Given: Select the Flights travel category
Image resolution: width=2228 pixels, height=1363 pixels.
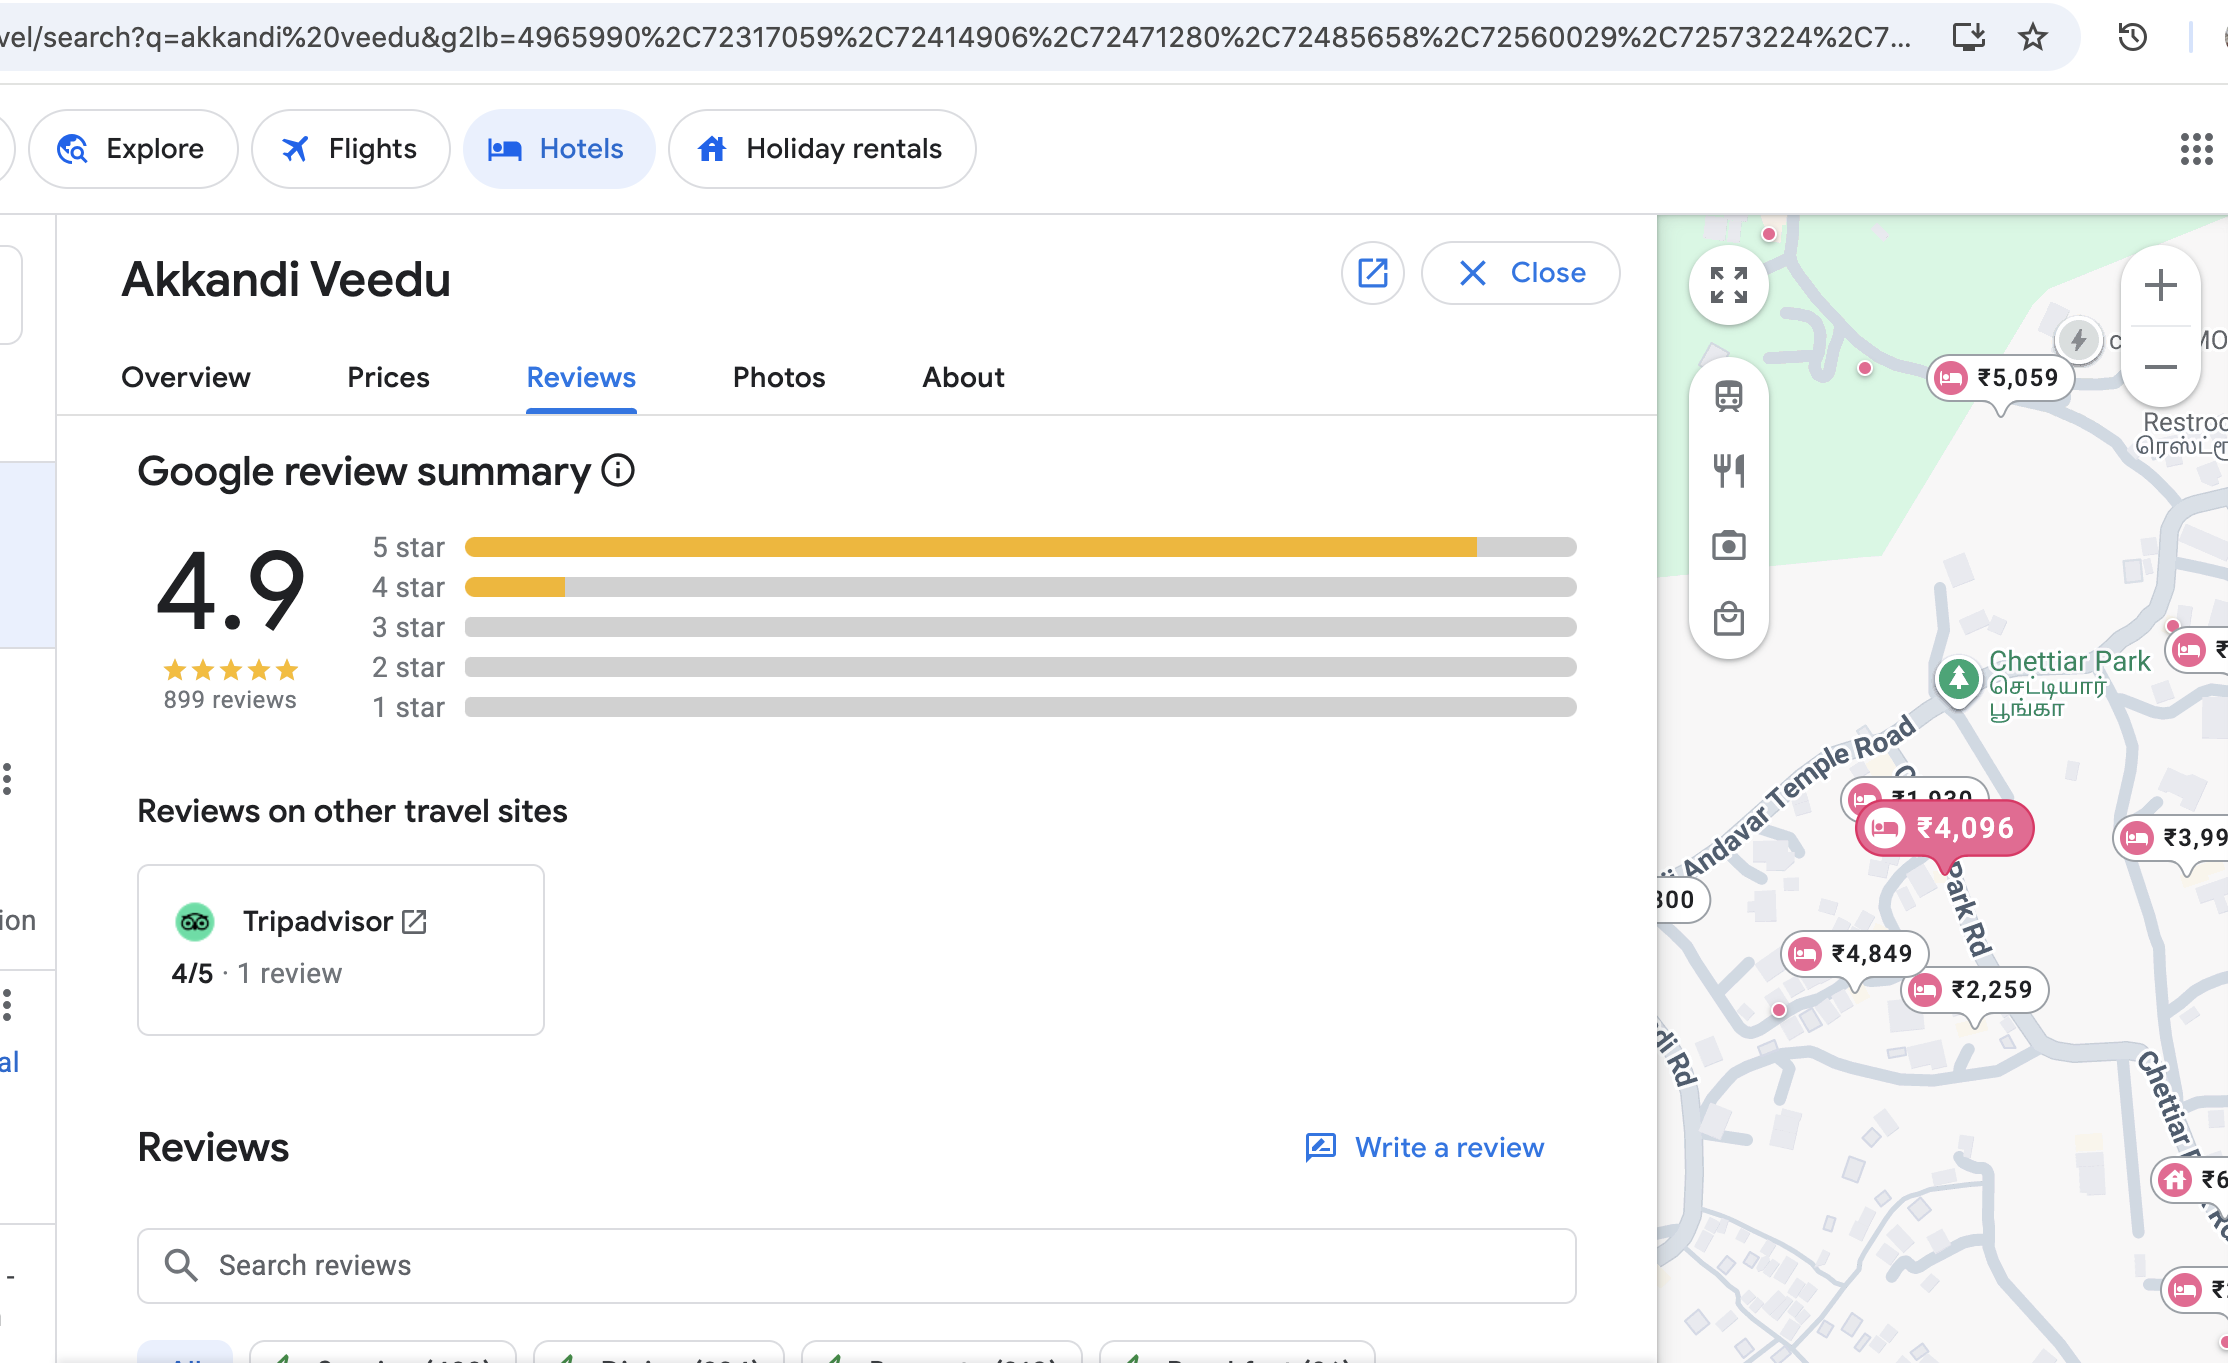Looking at the screenshot, I should coord(350,149).
